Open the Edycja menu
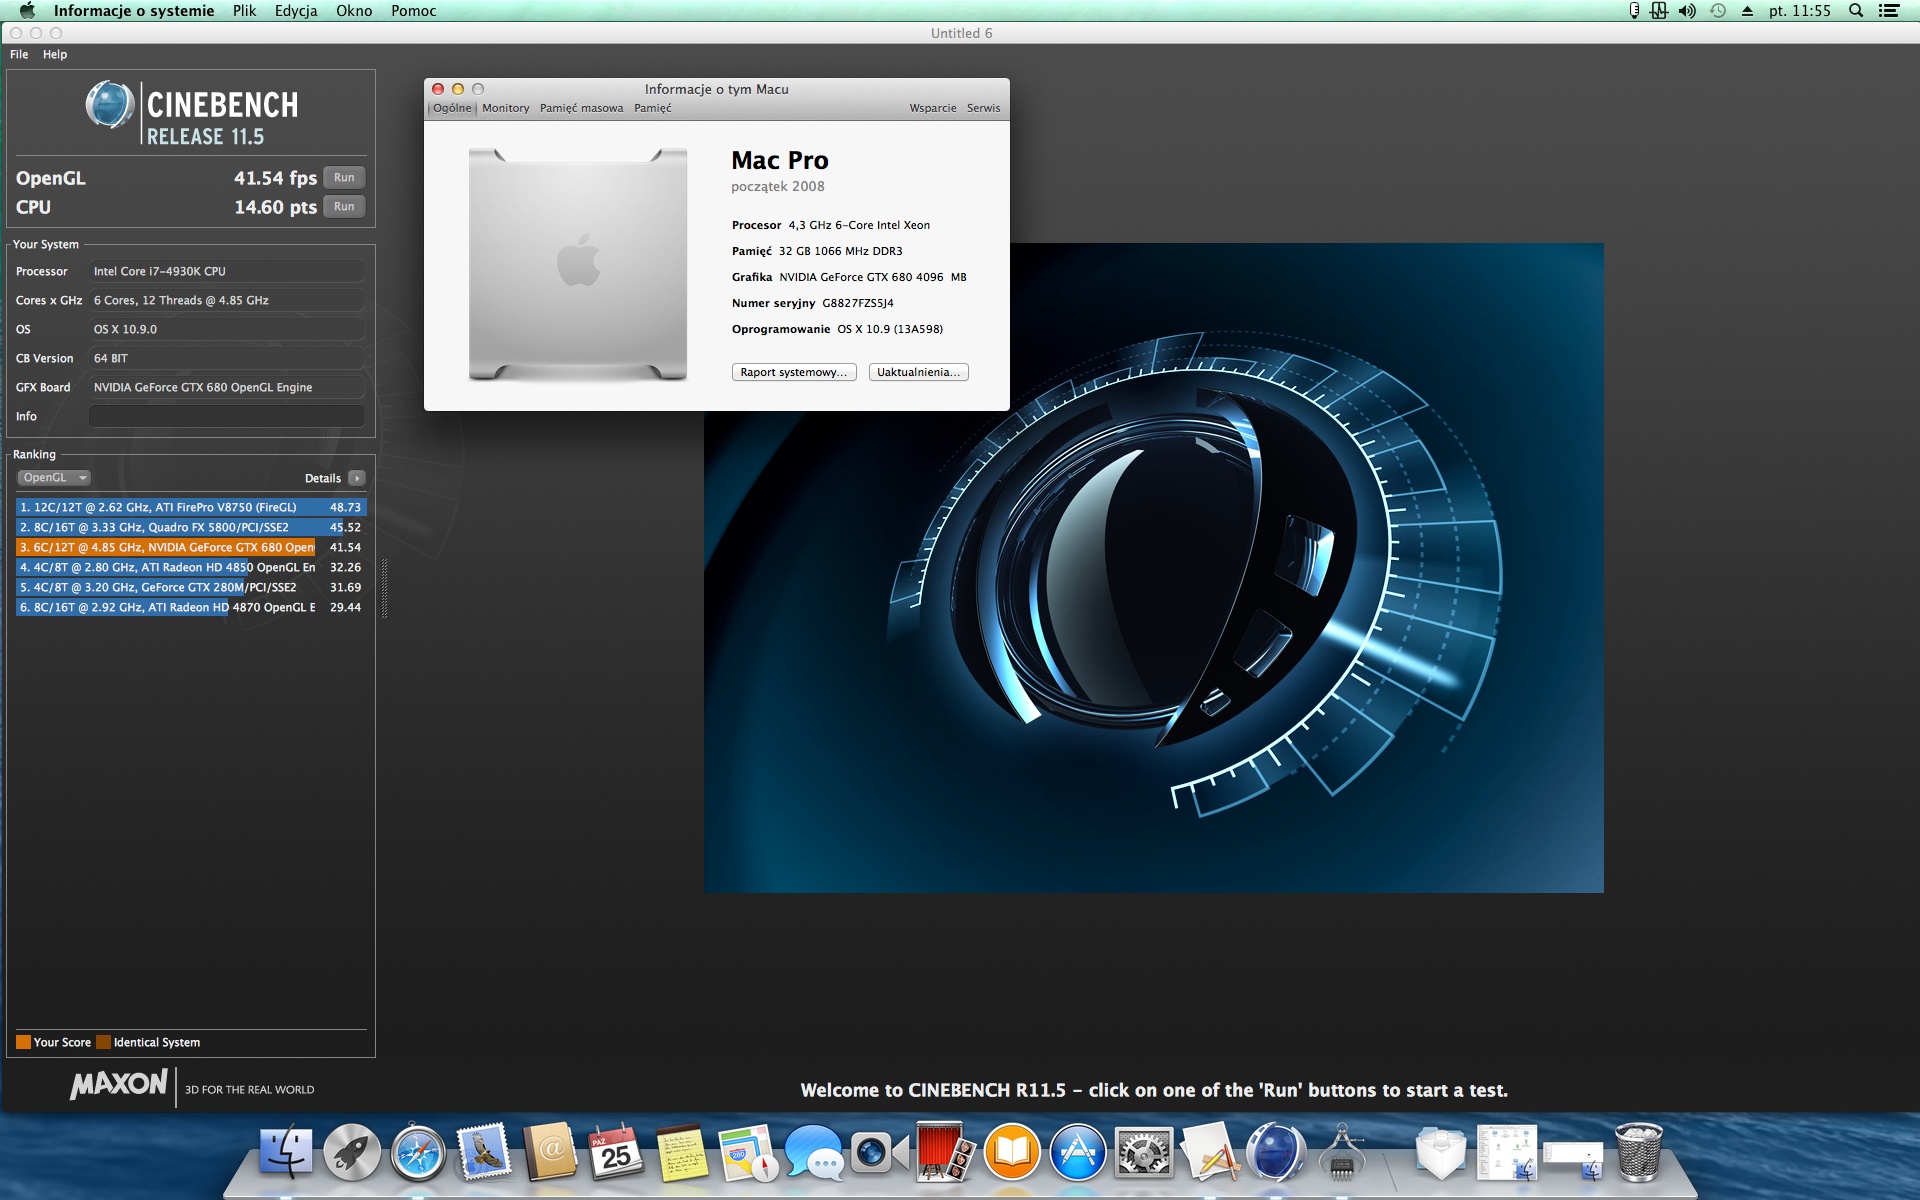This screenshot has width=1920, height=1200. tap(296, 11)
